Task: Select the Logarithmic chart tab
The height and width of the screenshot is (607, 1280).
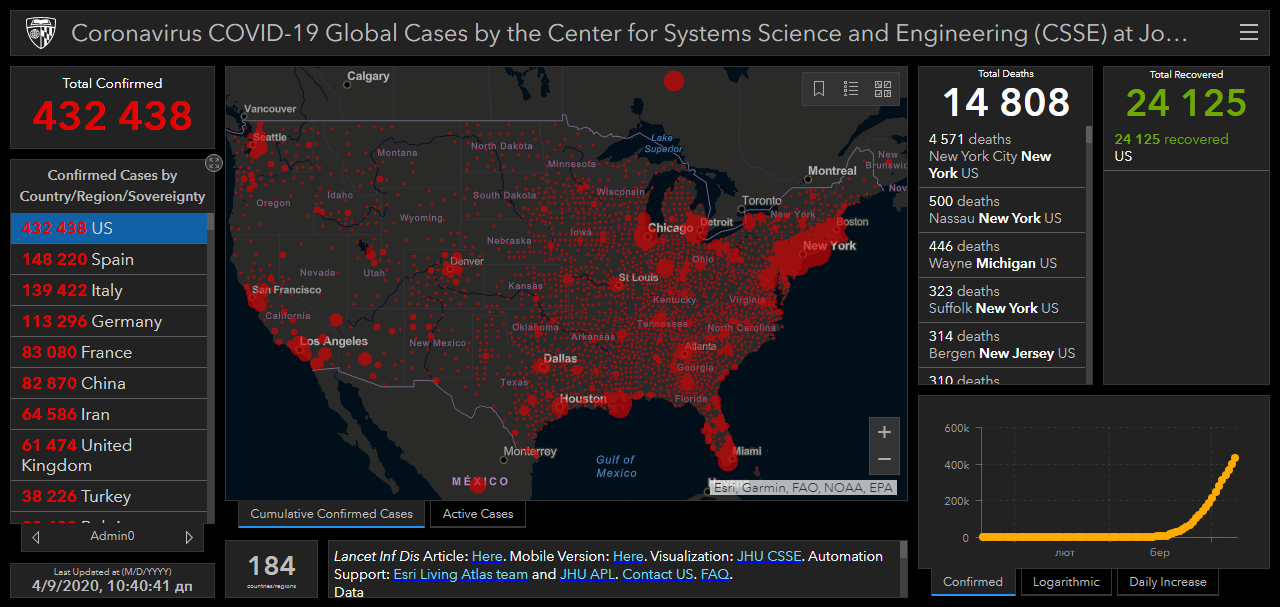Action: click(x=1066, y=582)
